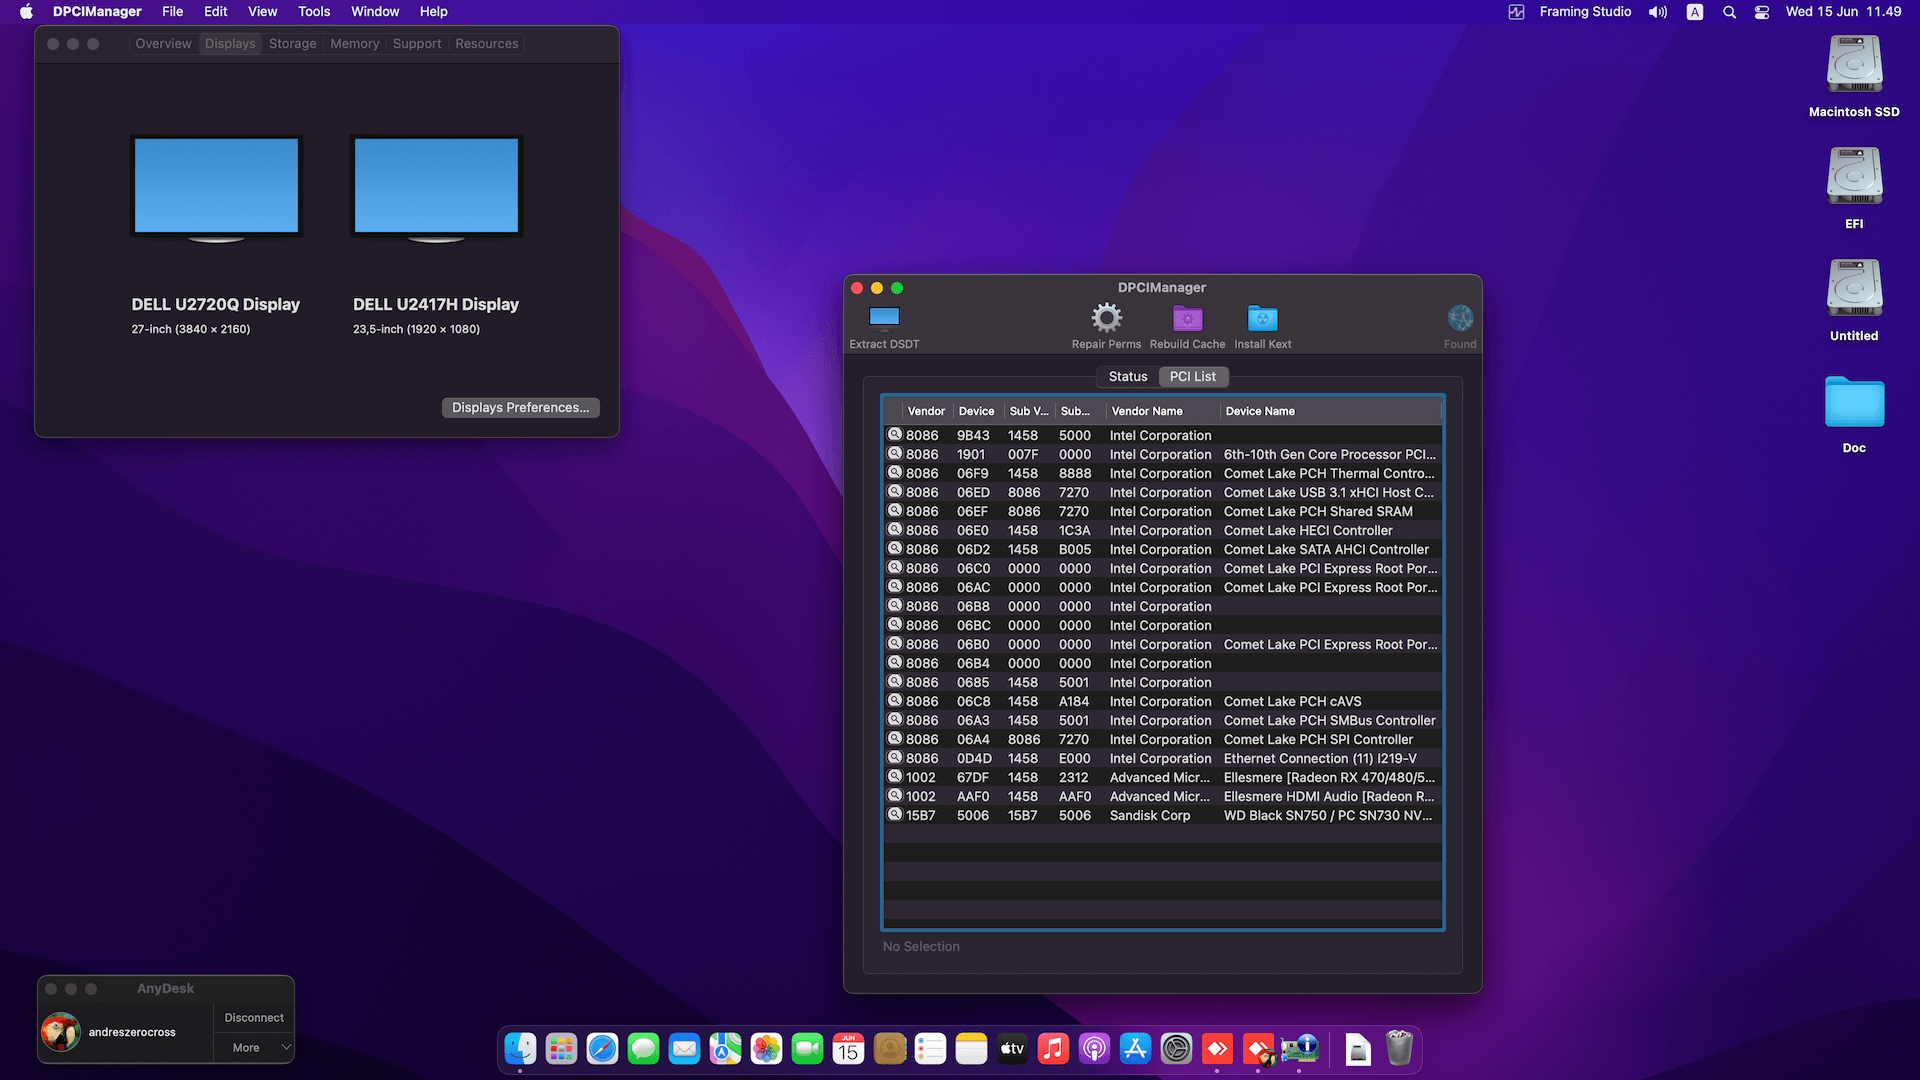
Task: Click the Install Kext folder icon
Action: pos(1262,318)
